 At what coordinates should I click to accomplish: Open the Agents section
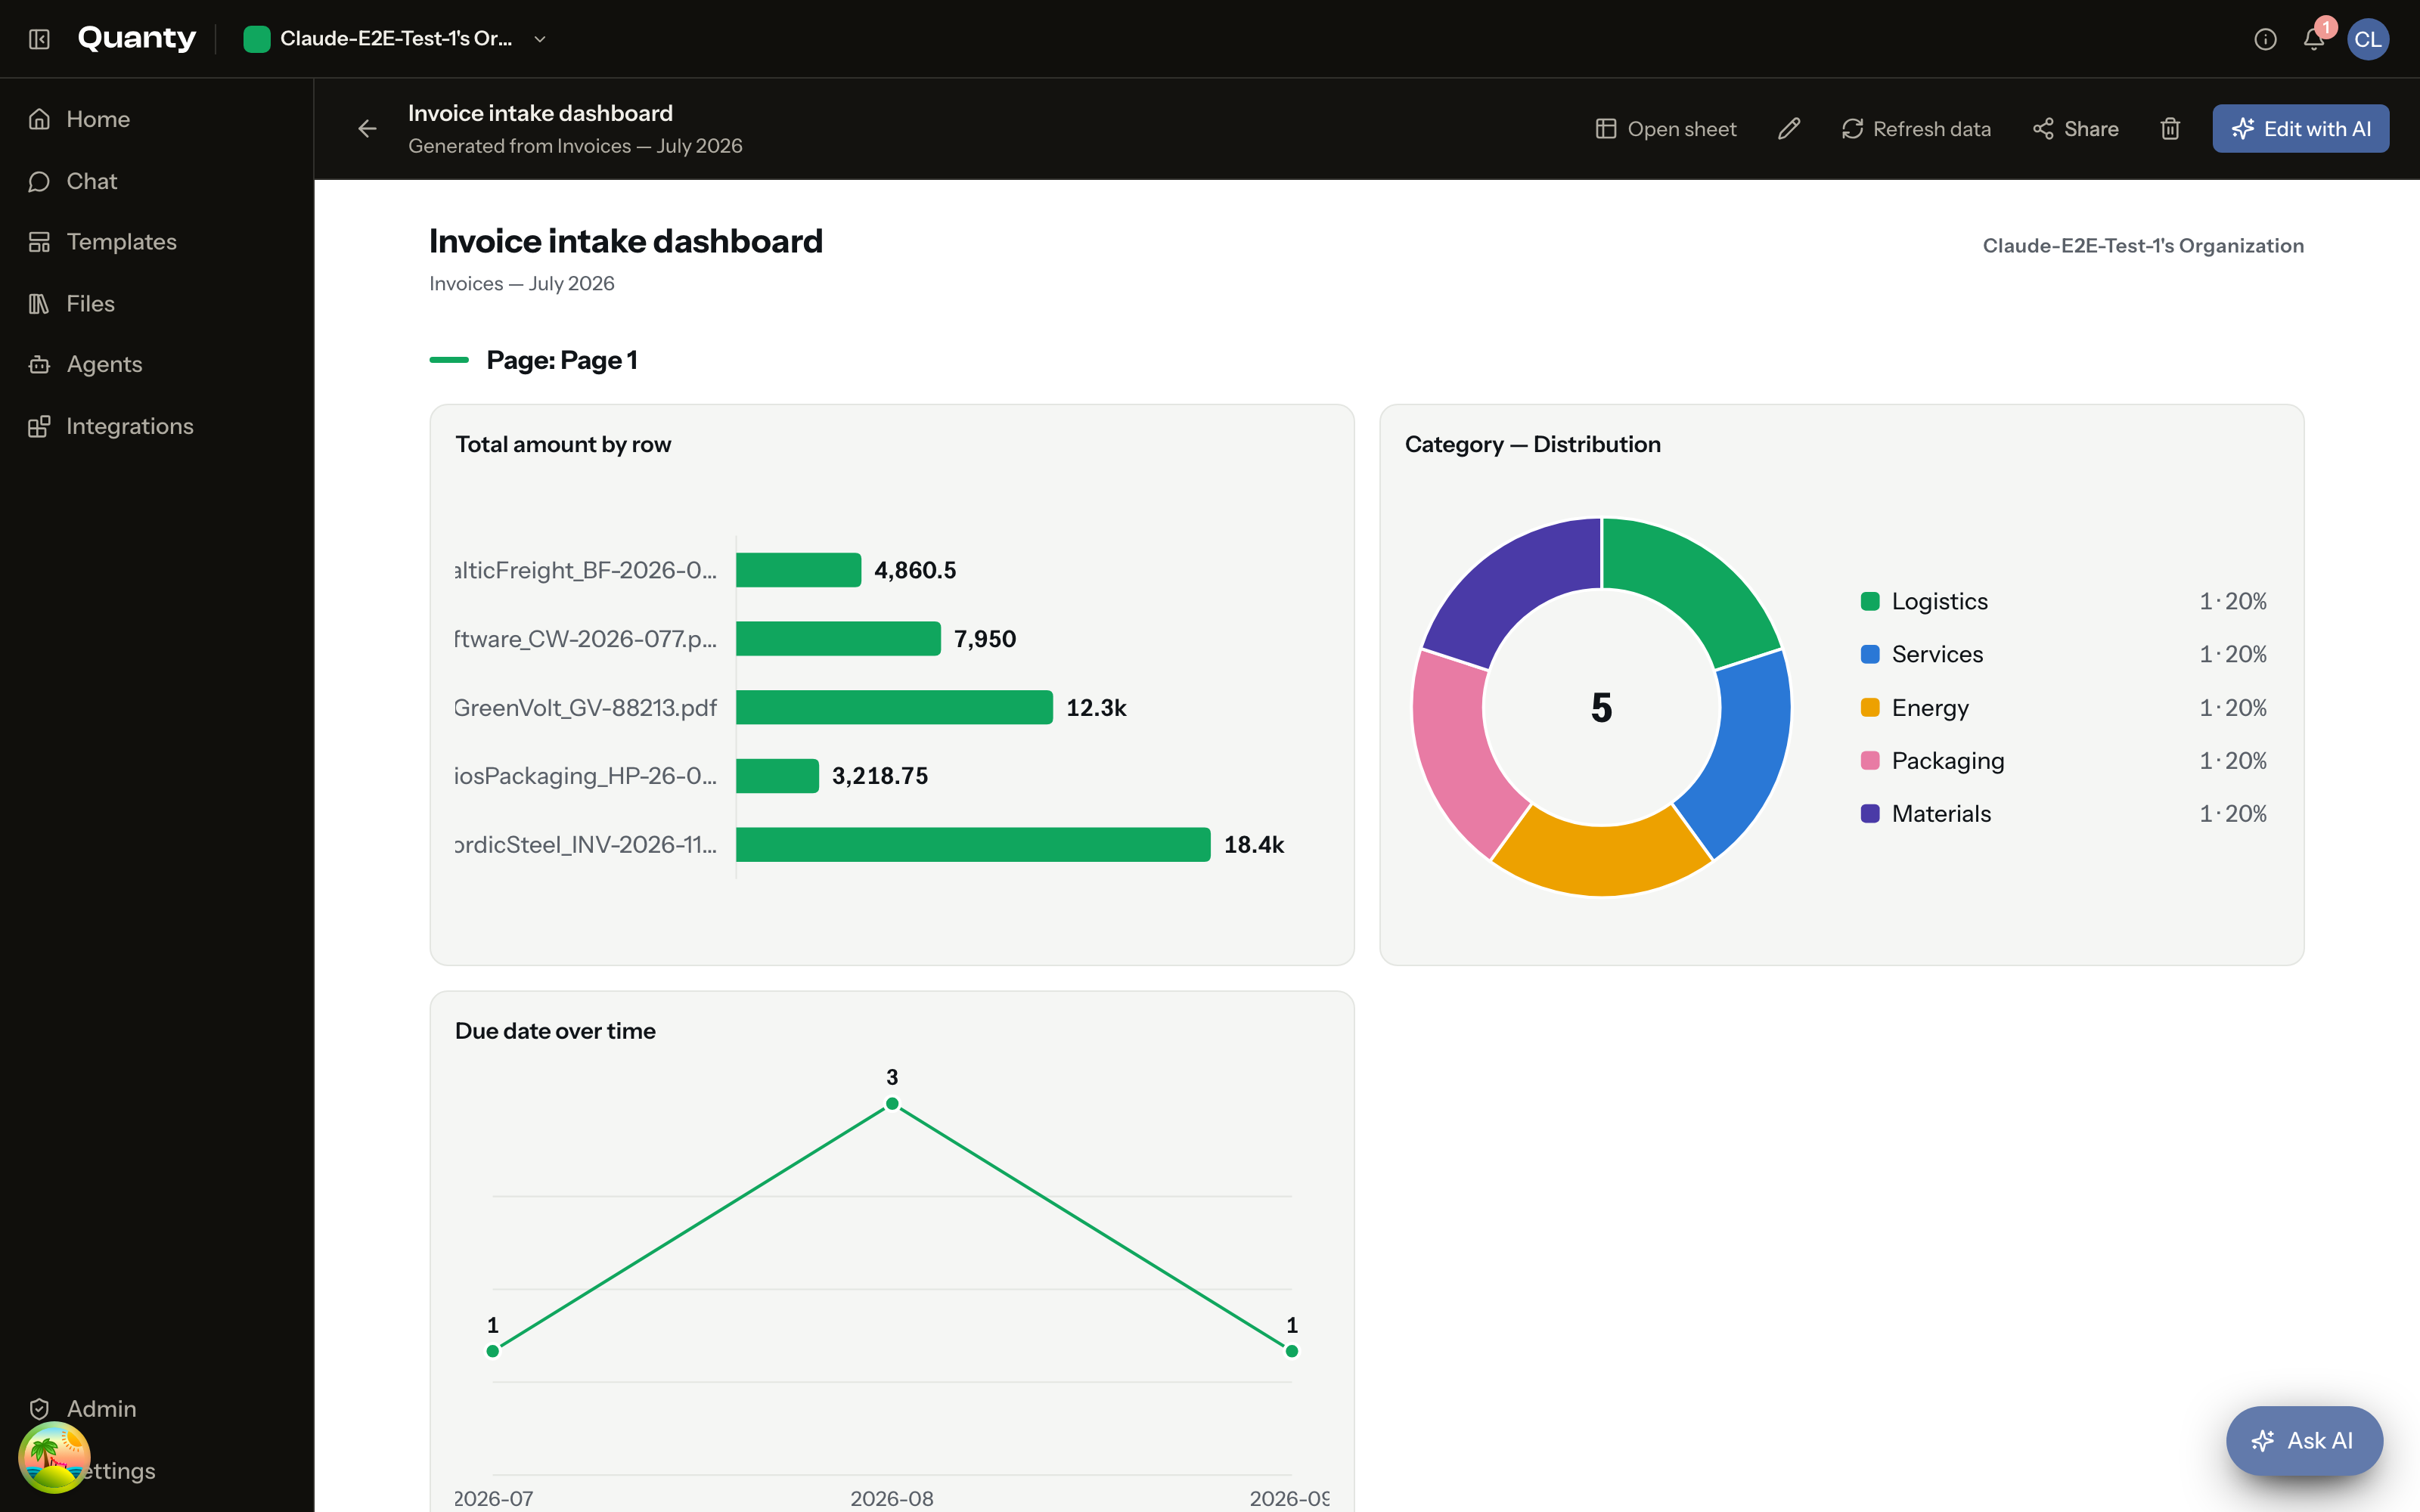coord(104,364)
